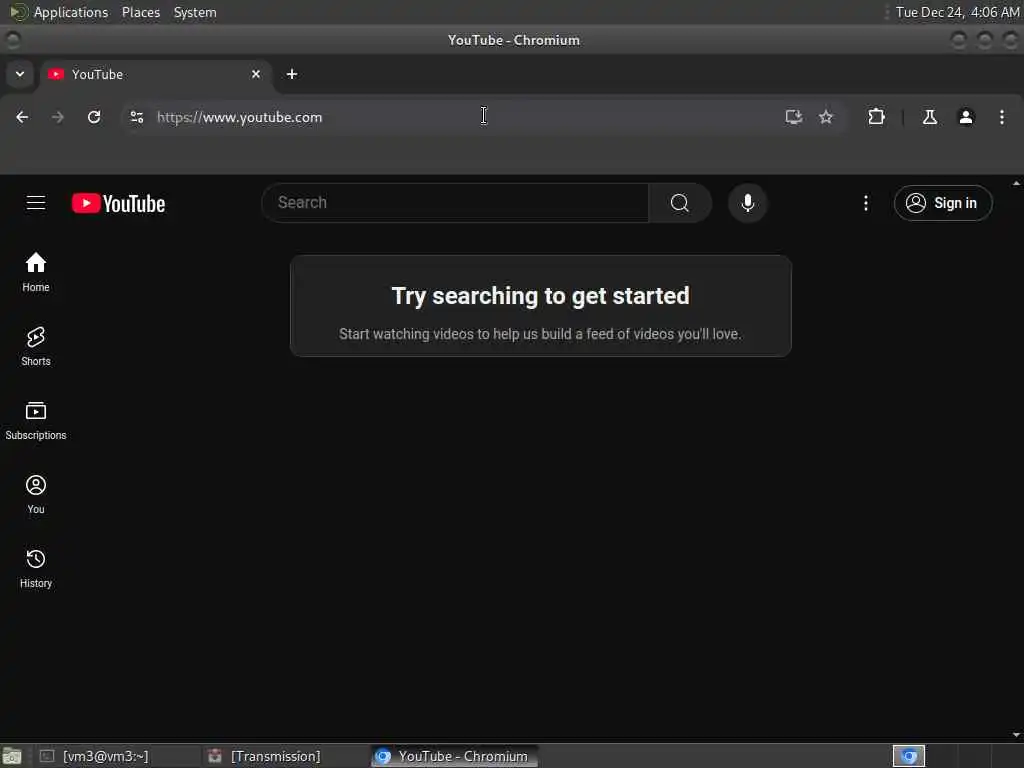Open the YouTube hamburger guide menu
The height and width of the screenshot is (768, 1024).
(x=36, y=203)
